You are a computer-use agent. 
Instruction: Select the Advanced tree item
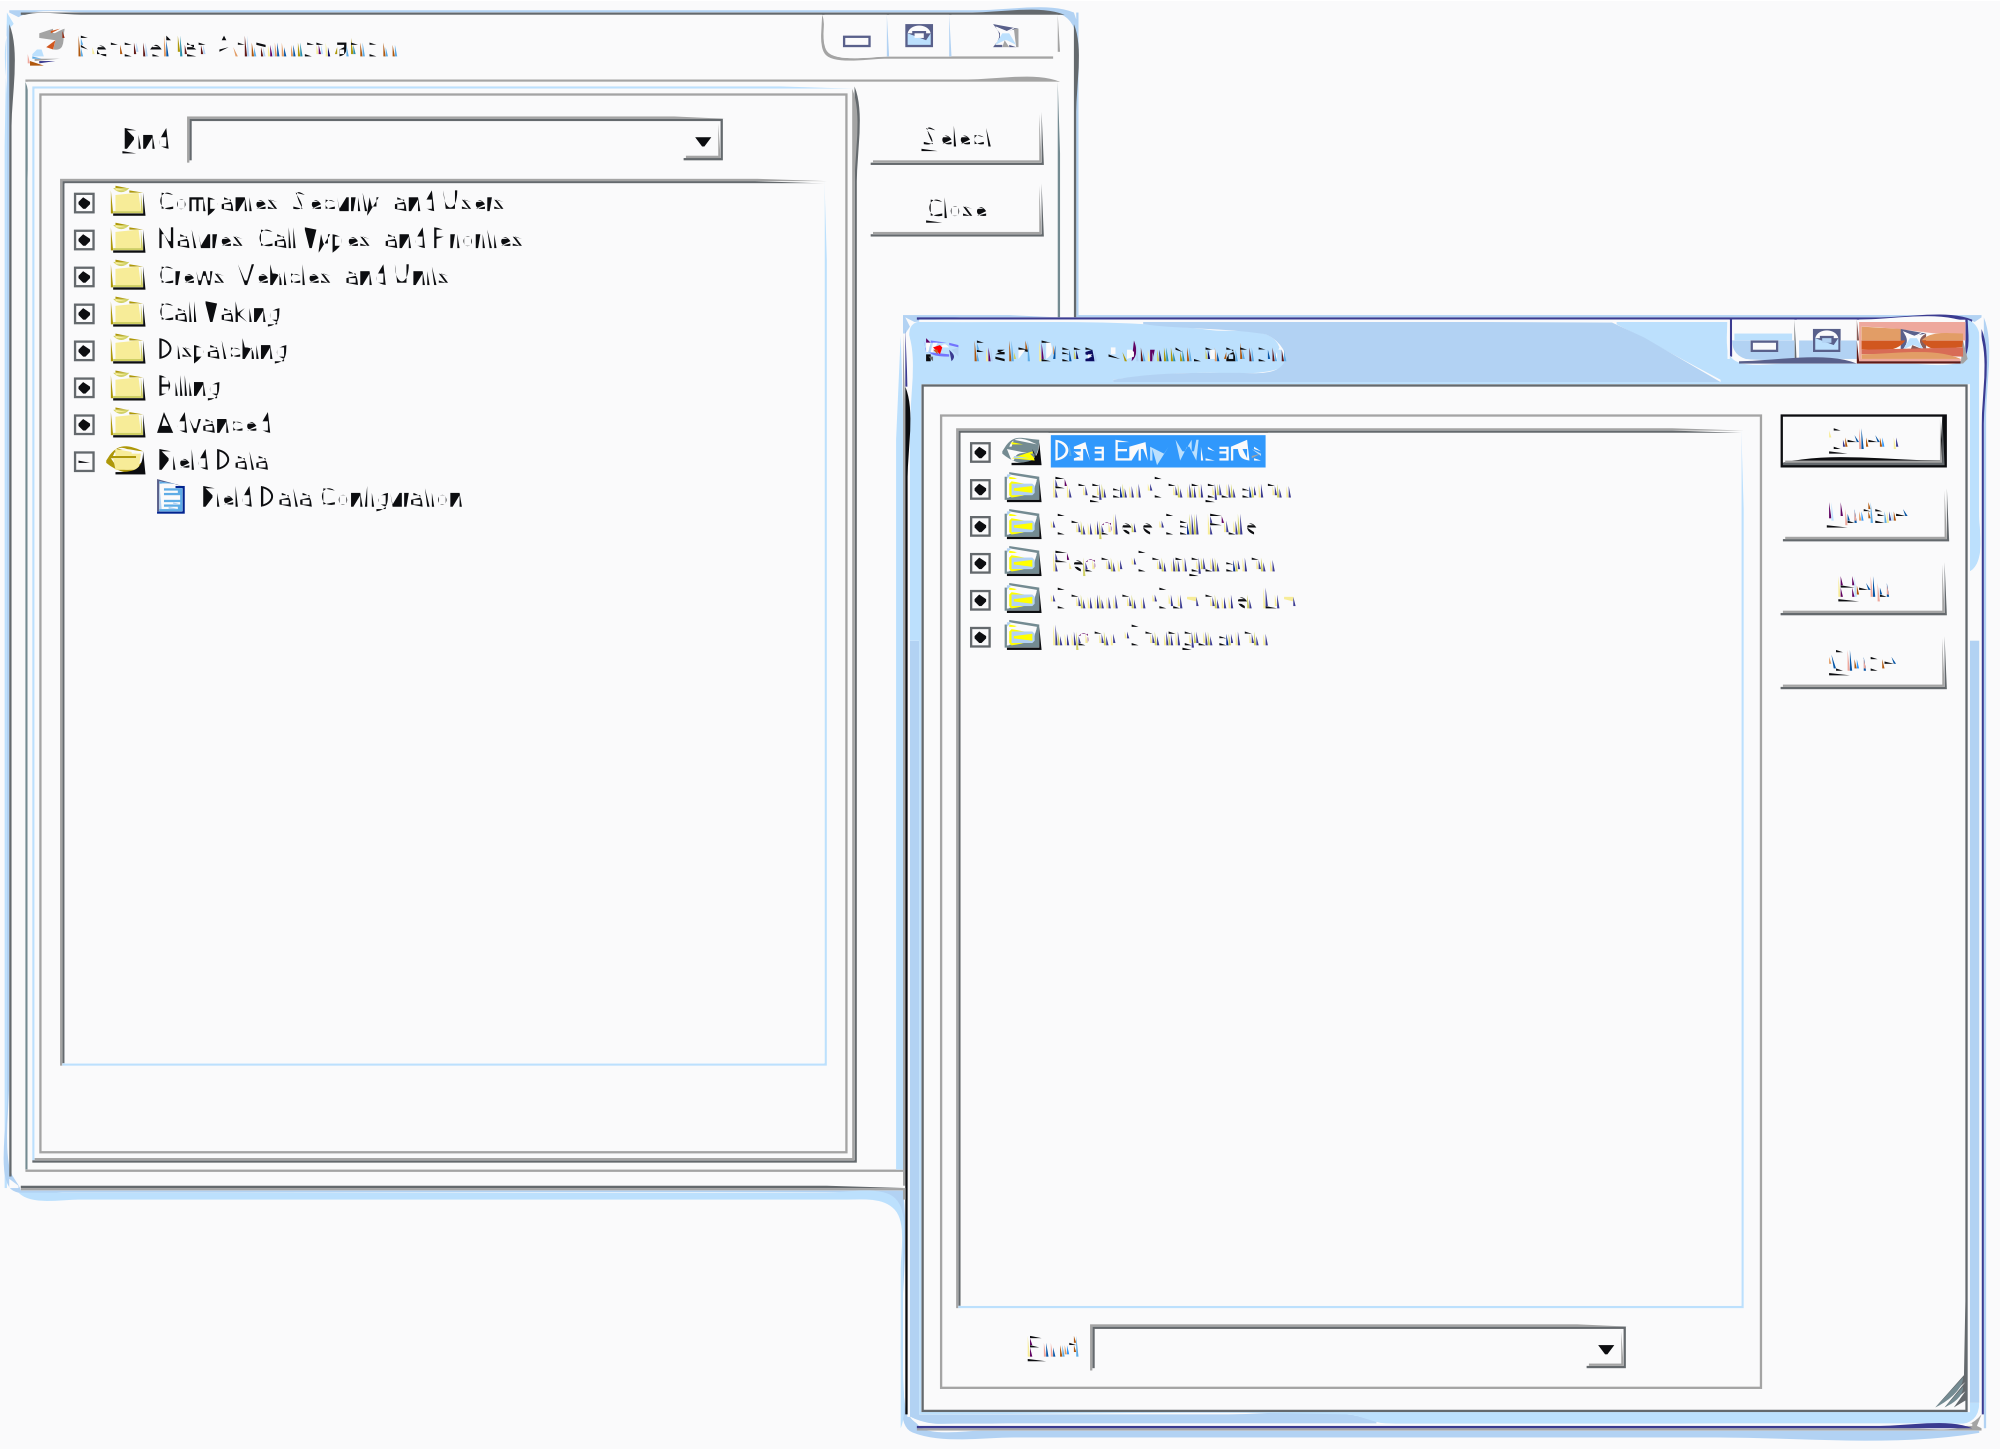[214, 424]
